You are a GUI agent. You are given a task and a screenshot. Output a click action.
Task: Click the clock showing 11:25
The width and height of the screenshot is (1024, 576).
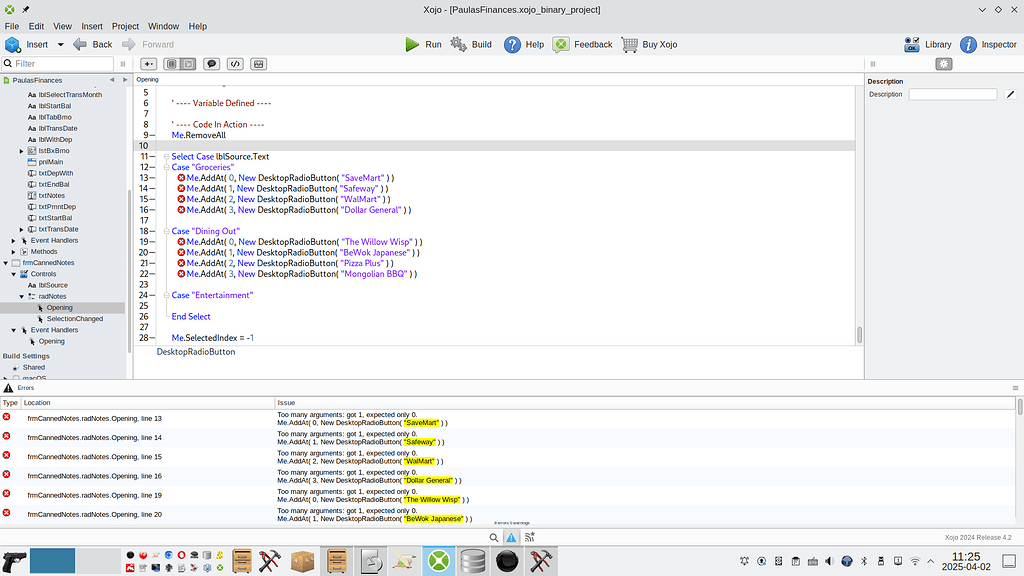click(966, 557)
